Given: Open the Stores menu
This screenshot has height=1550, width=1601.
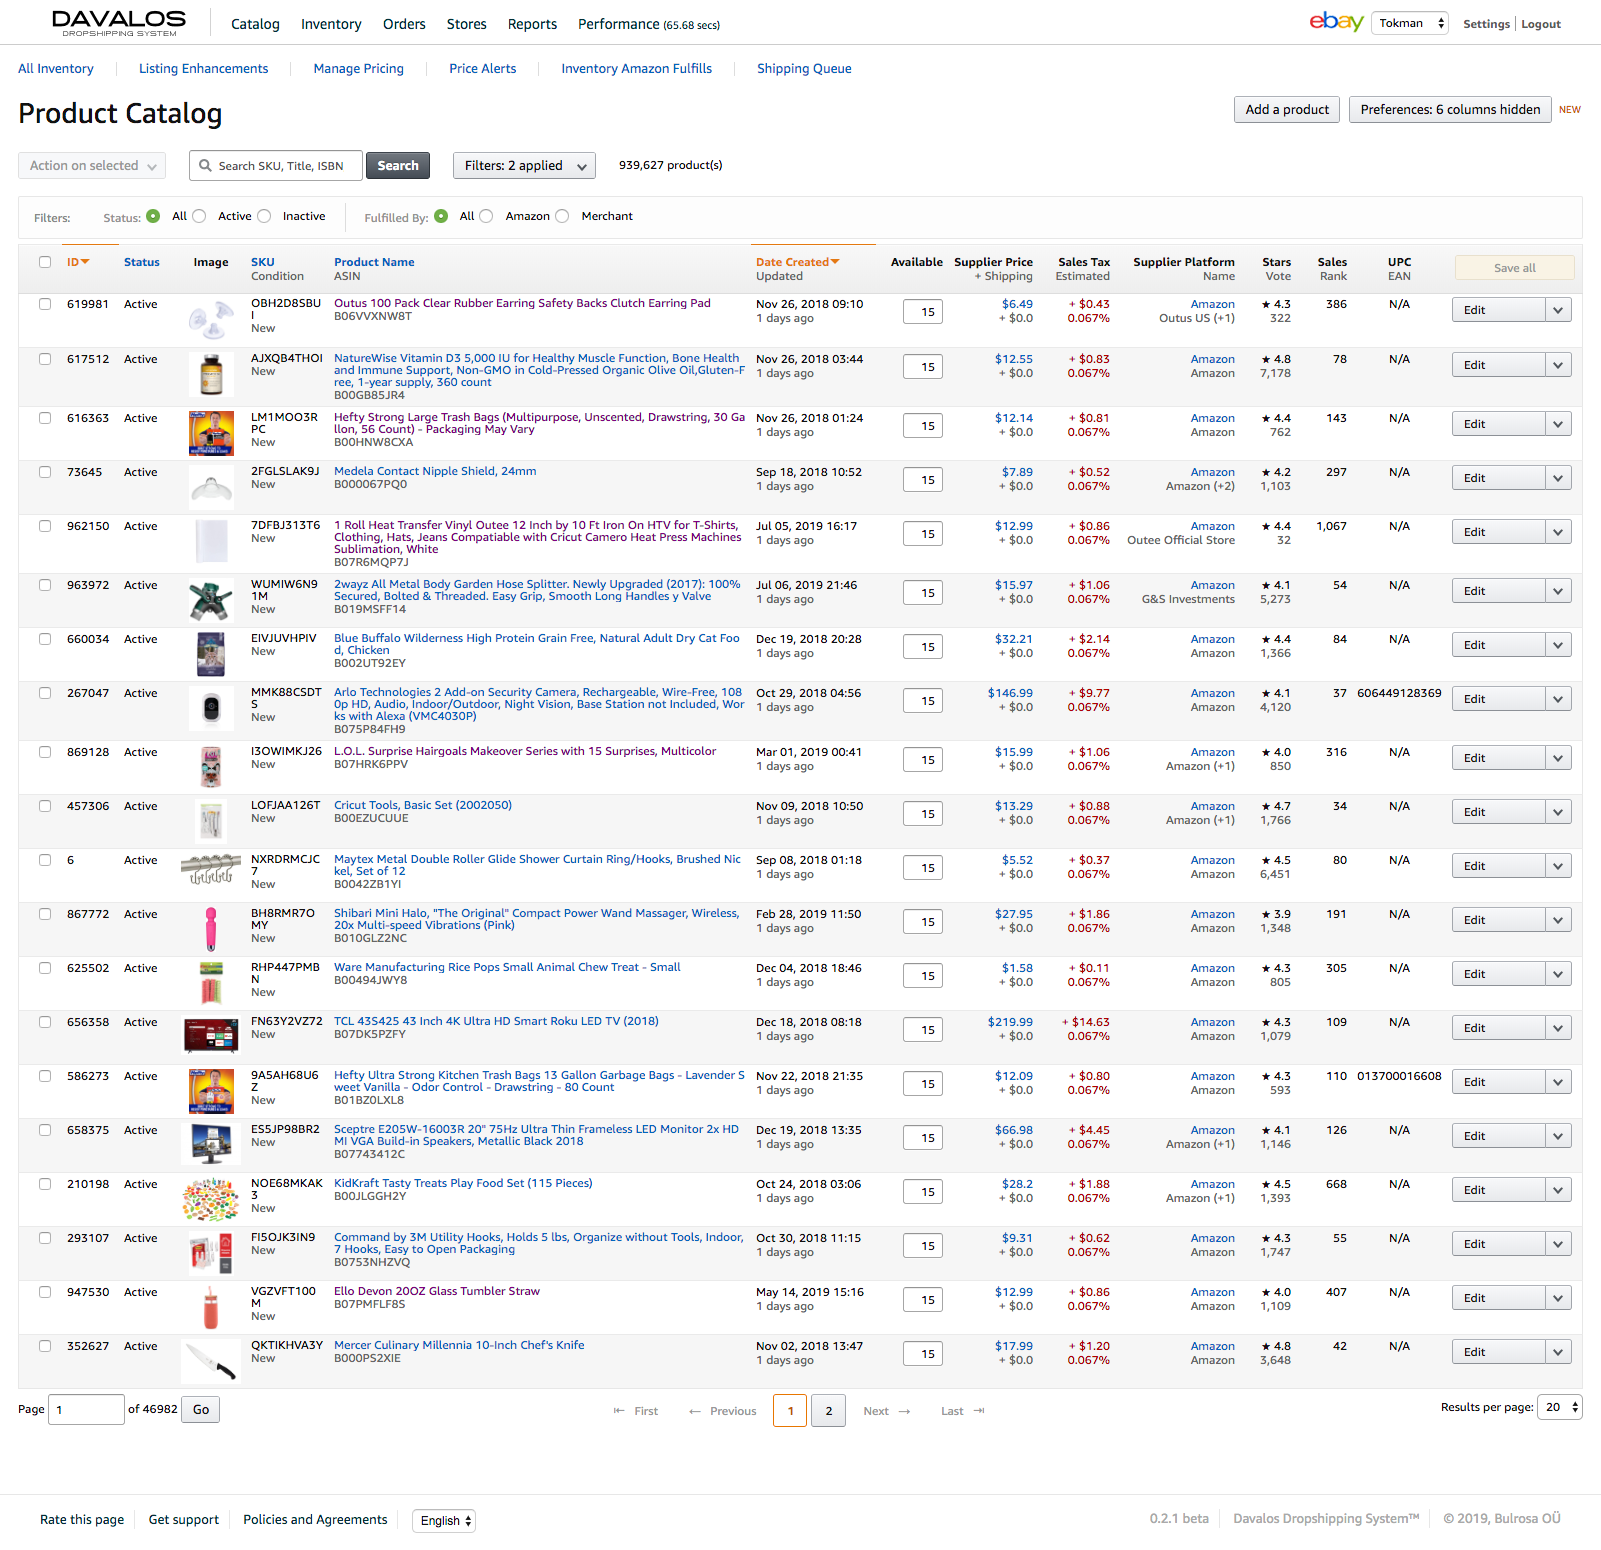Looking at the screenshot, I should (466, 24).
